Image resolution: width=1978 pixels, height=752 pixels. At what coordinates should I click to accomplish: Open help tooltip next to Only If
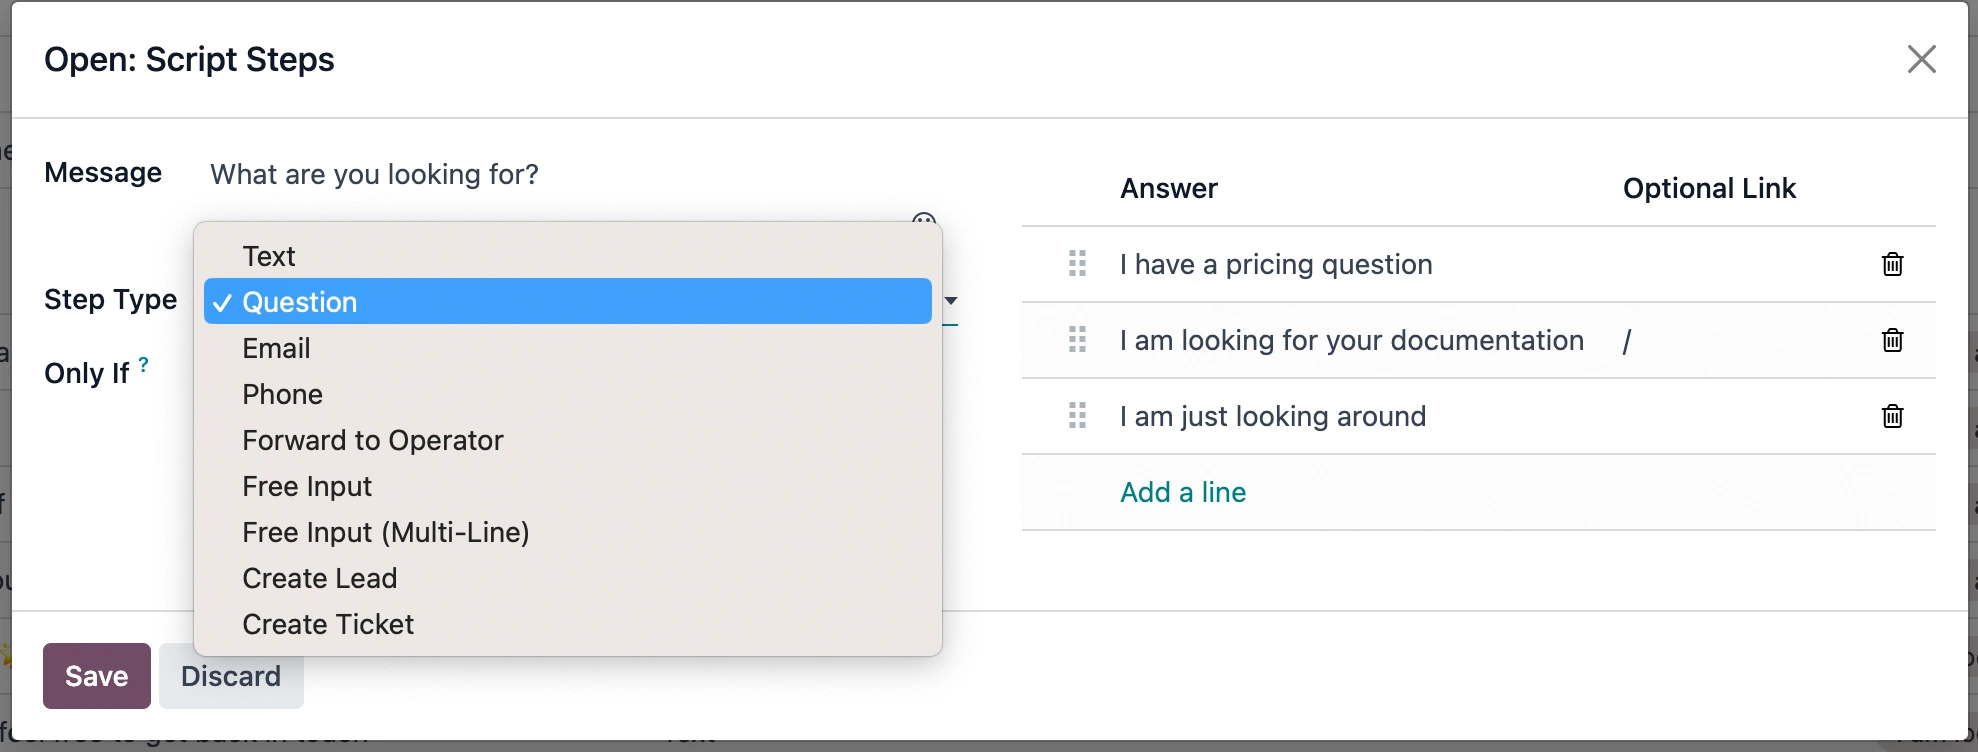tap(144, 364)
